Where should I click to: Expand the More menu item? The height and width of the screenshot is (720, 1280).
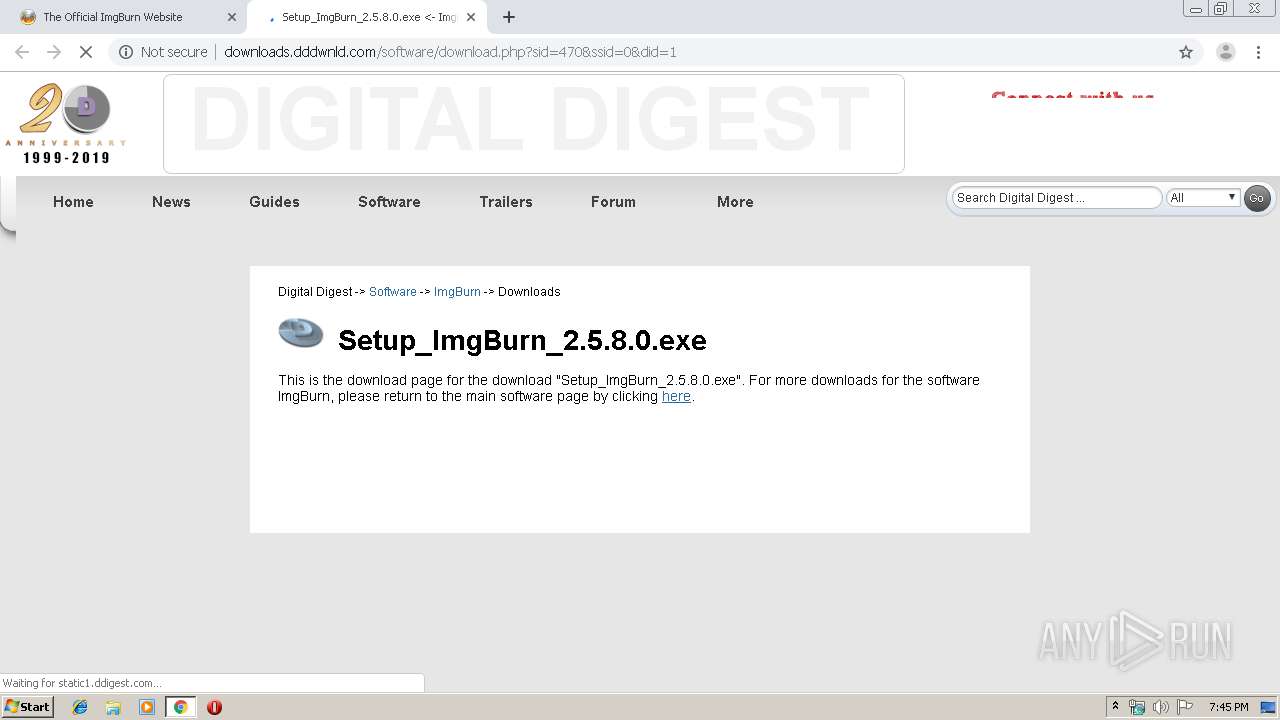735,202
